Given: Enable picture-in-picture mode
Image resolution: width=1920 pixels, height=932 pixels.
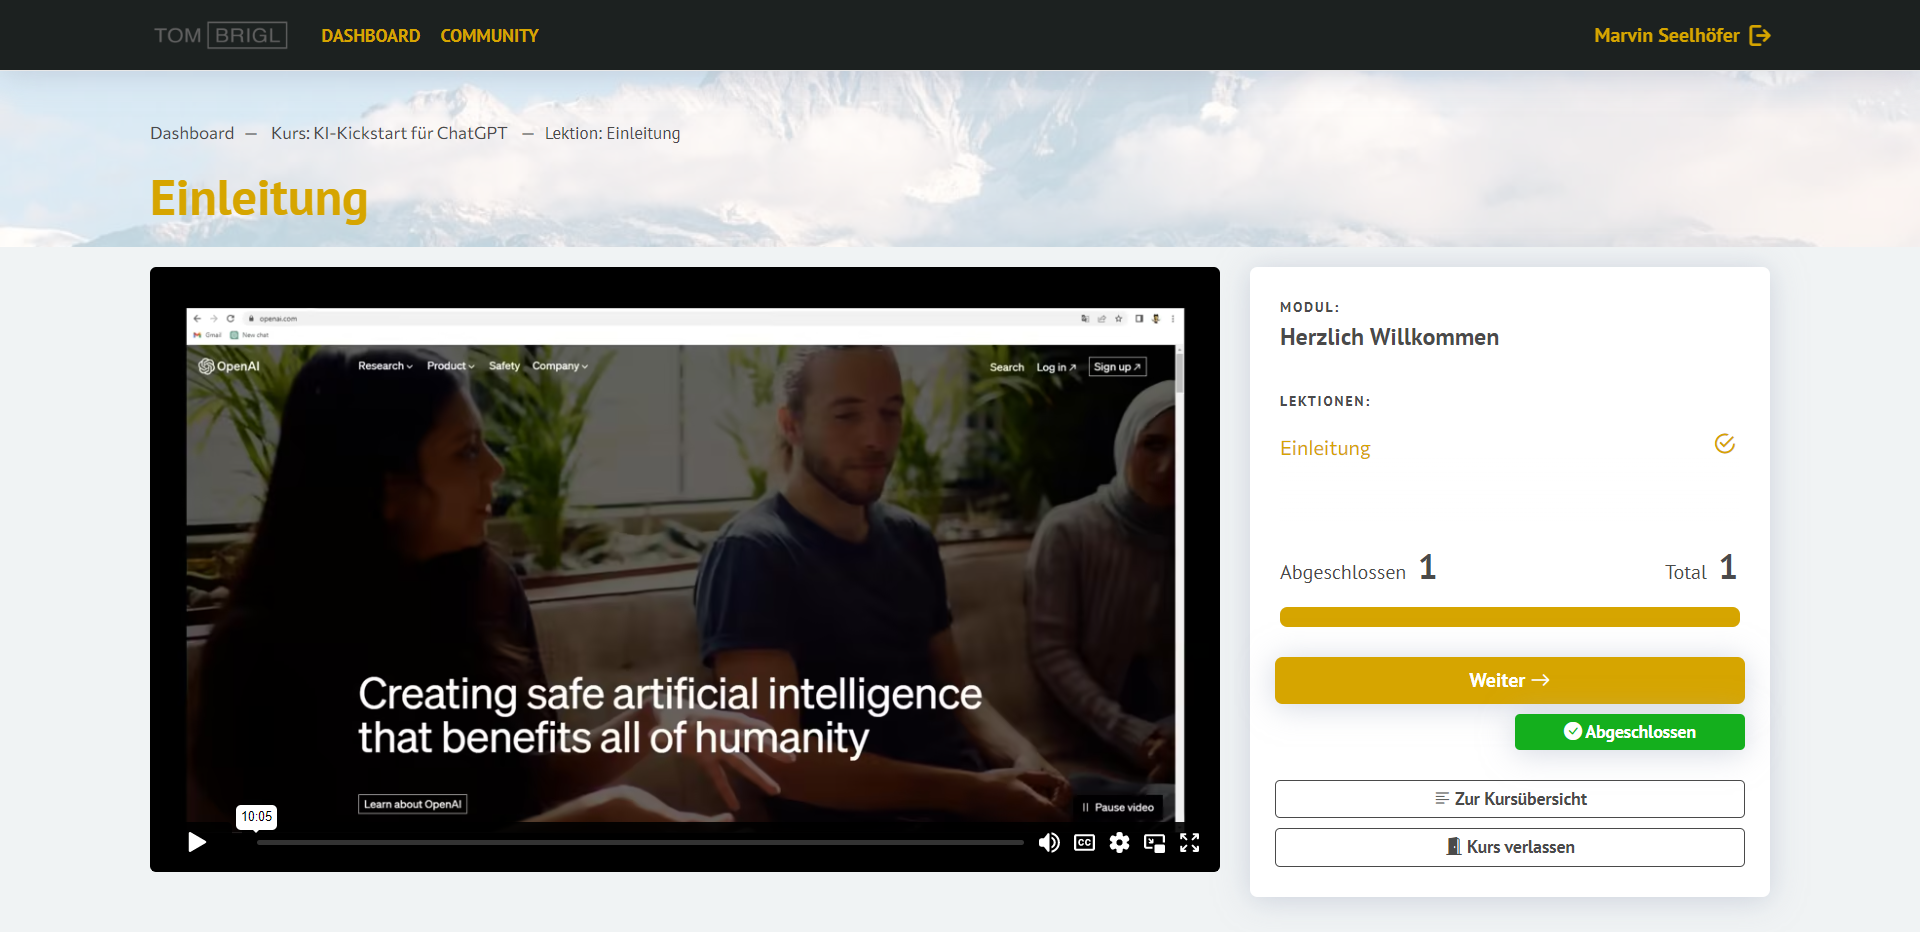Looking at the screenshot, I should 1154,843.
